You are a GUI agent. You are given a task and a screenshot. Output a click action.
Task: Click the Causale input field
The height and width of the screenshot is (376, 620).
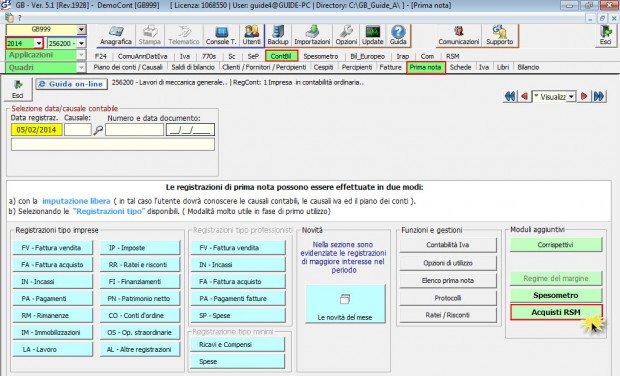click(x=78, y=130)
